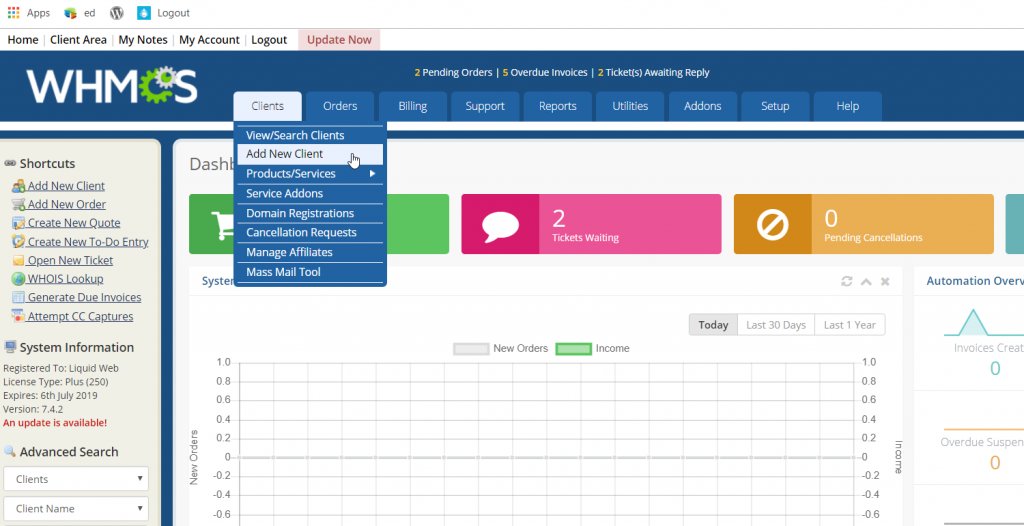The image size is (1024, 526).
Task: Click the 2 Pending Orders link
Action: pyautogui.click(x=453, y=73)
